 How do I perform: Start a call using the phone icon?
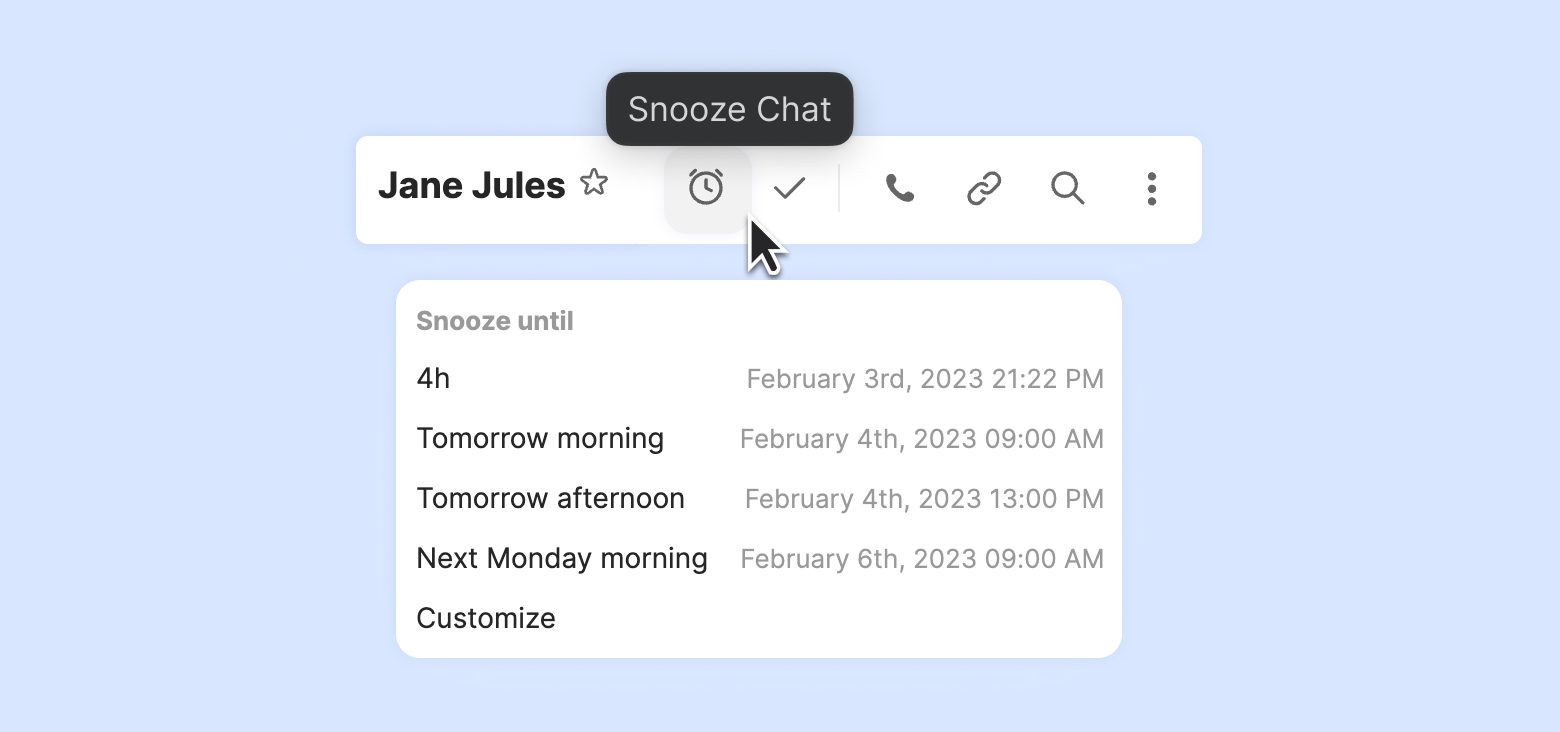[x=900, y=188]
